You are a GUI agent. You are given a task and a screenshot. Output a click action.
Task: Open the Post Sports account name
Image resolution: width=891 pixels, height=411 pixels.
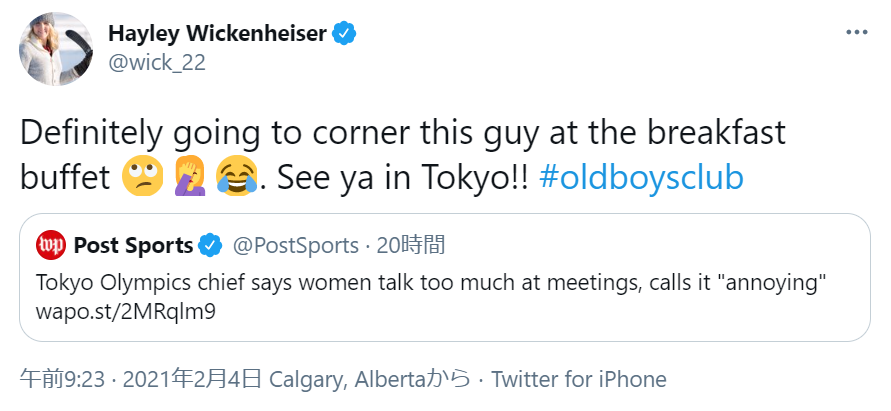(133, 245)
